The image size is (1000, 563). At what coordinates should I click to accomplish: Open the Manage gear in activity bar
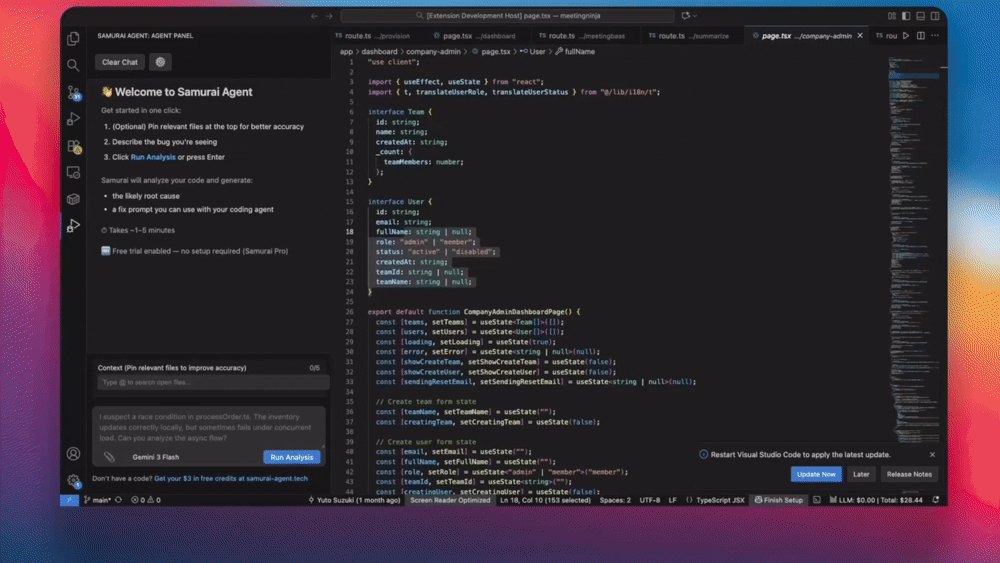coord(73,480)
